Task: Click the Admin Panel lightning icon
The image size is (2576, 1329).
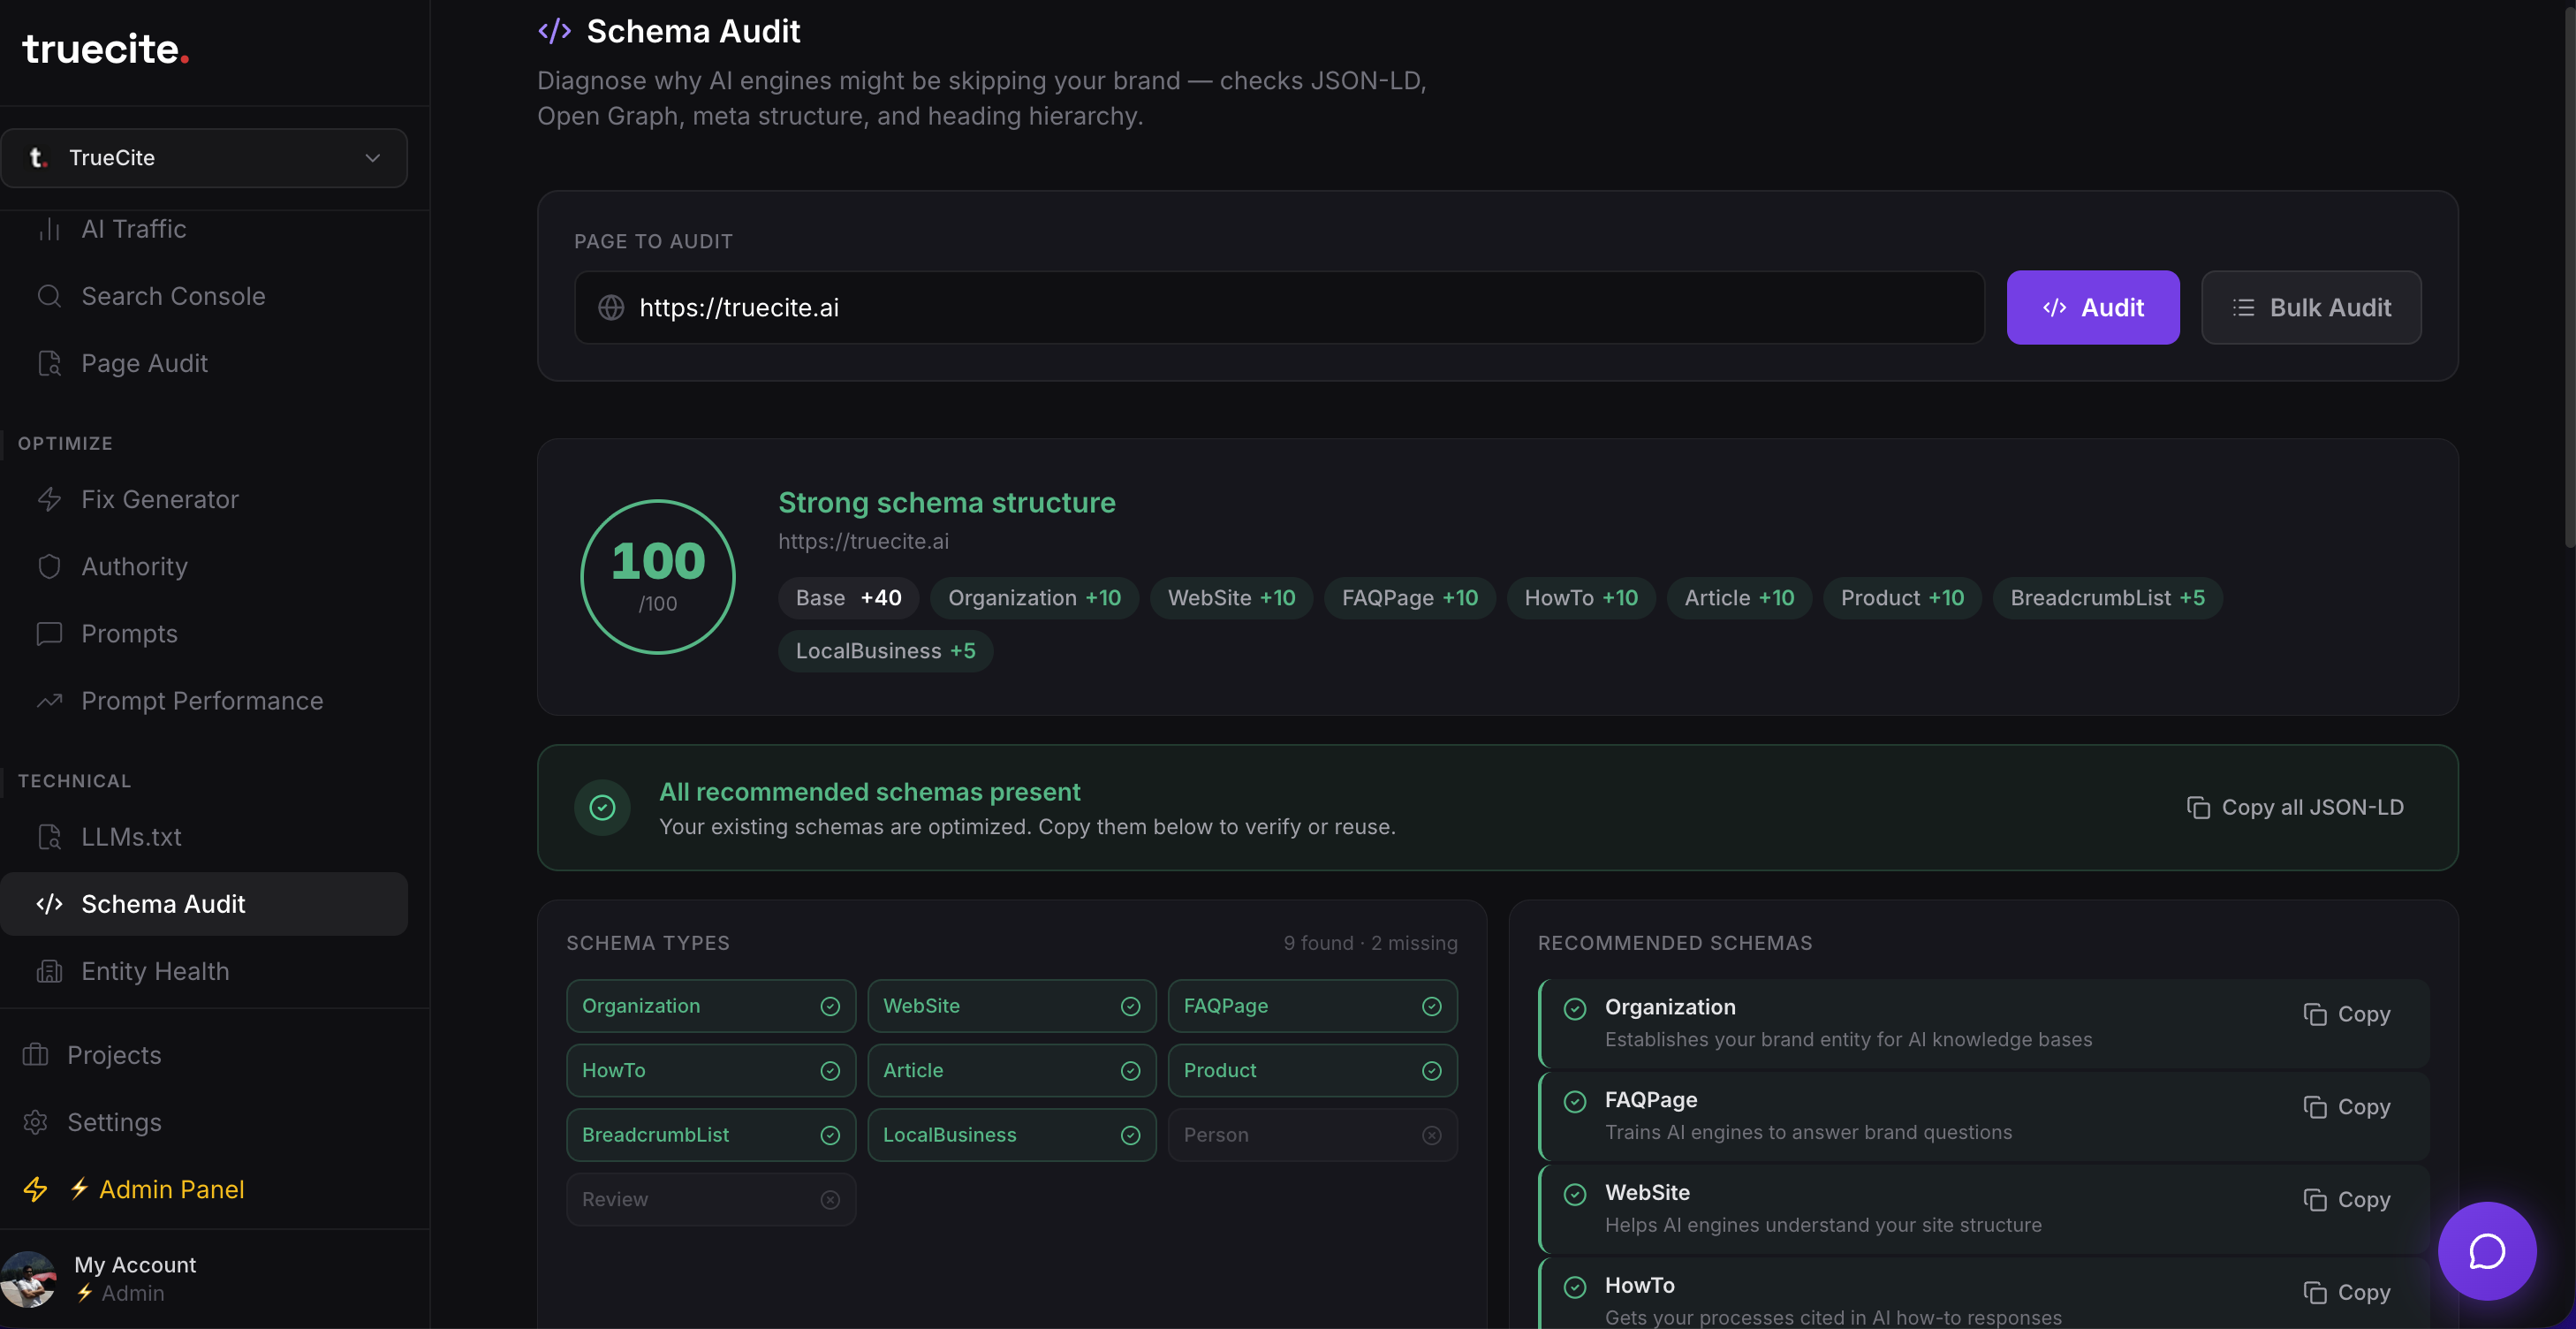Action: (x=35, y=1189)
